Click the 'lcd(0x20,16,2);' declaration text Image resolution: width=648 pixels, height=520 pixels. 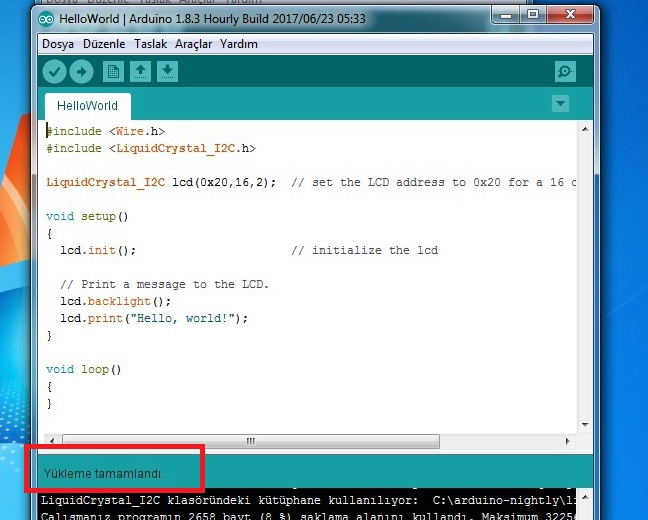pyautogui.click(x=224, y=182)
